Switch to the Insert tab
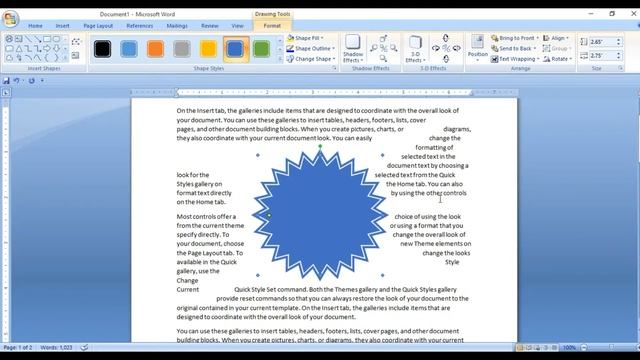The width and height of the screenshot is (640, 360). pyautogui.click(x=62, y=26)
